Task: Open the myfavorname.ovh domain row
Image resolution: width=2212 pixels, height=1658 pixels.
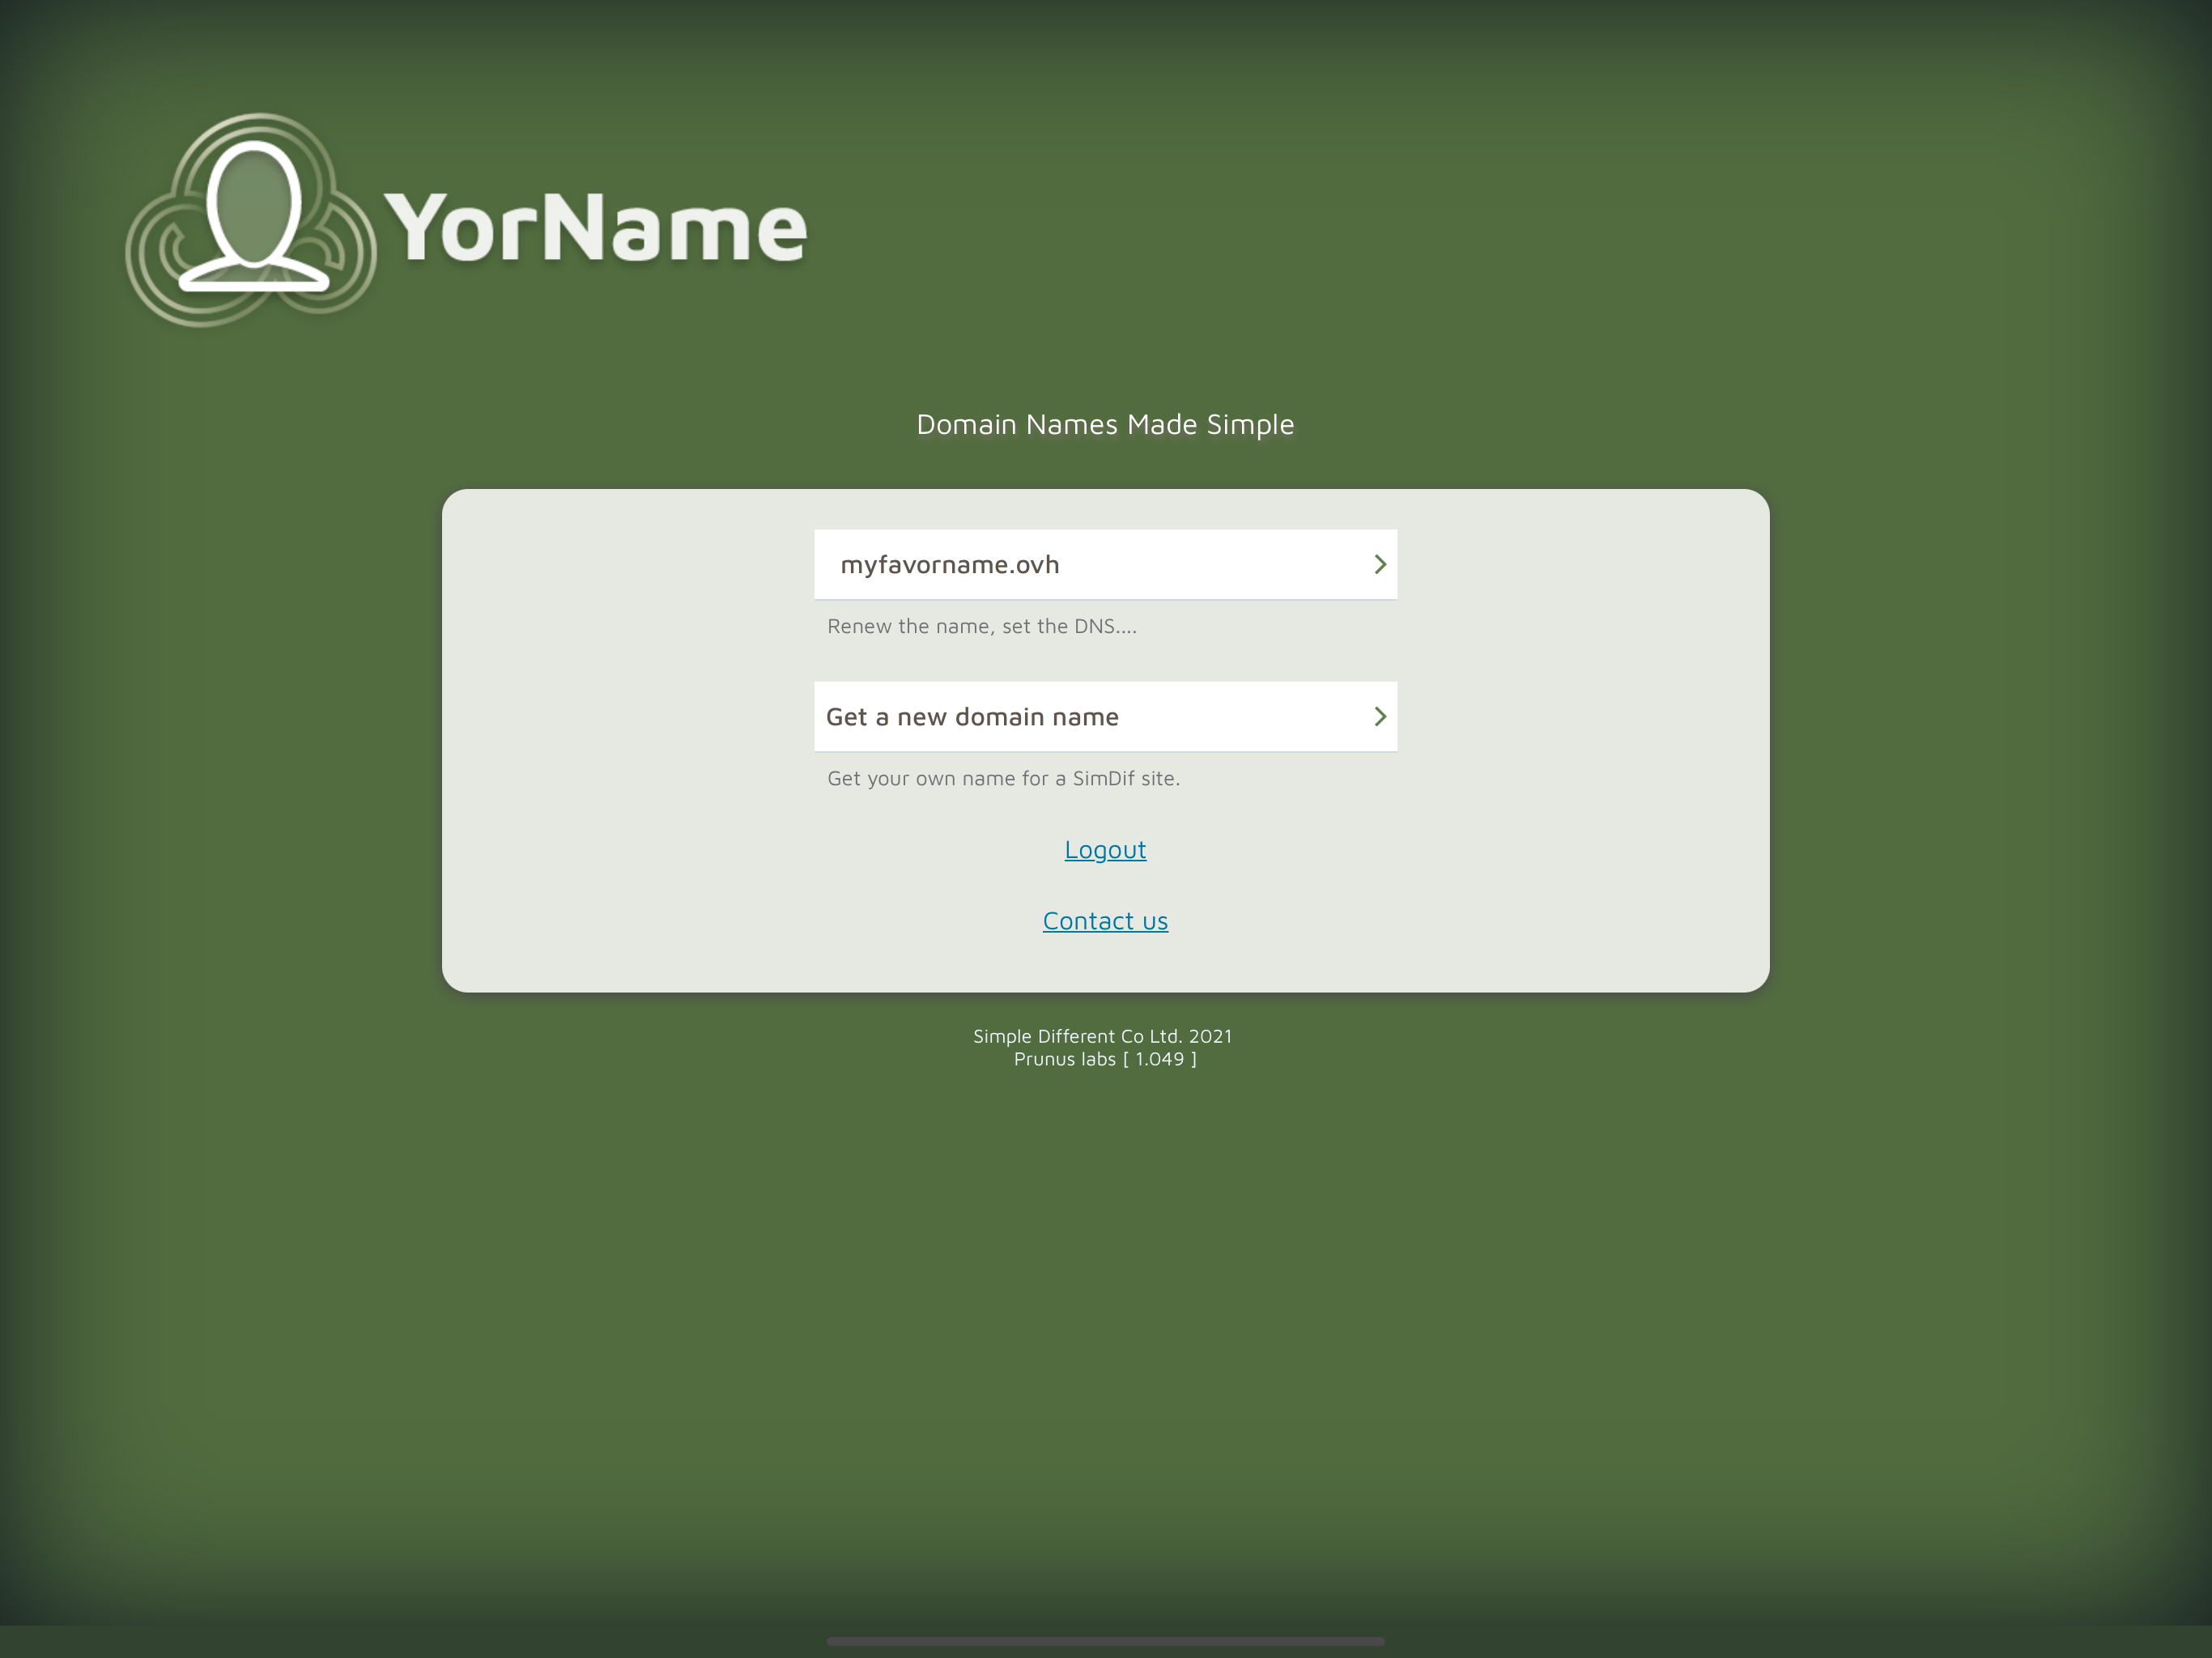Action: coord(1105,564)
